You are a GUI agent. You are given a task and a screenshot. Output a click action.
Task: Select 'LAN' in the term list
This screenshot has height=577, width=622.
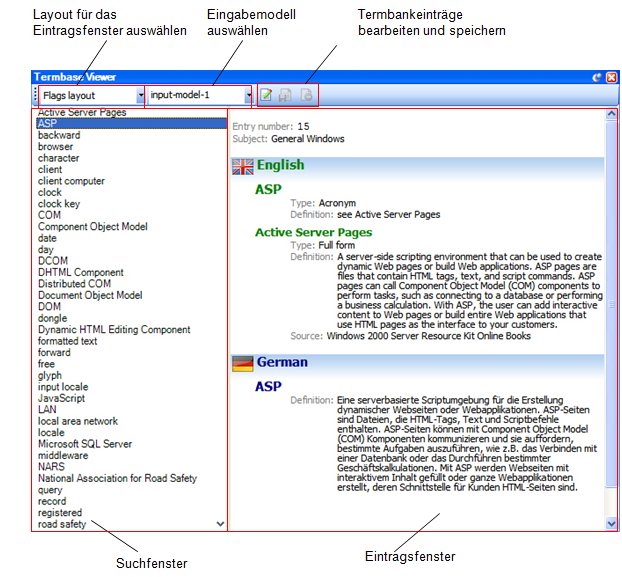[x=47, y=410]
